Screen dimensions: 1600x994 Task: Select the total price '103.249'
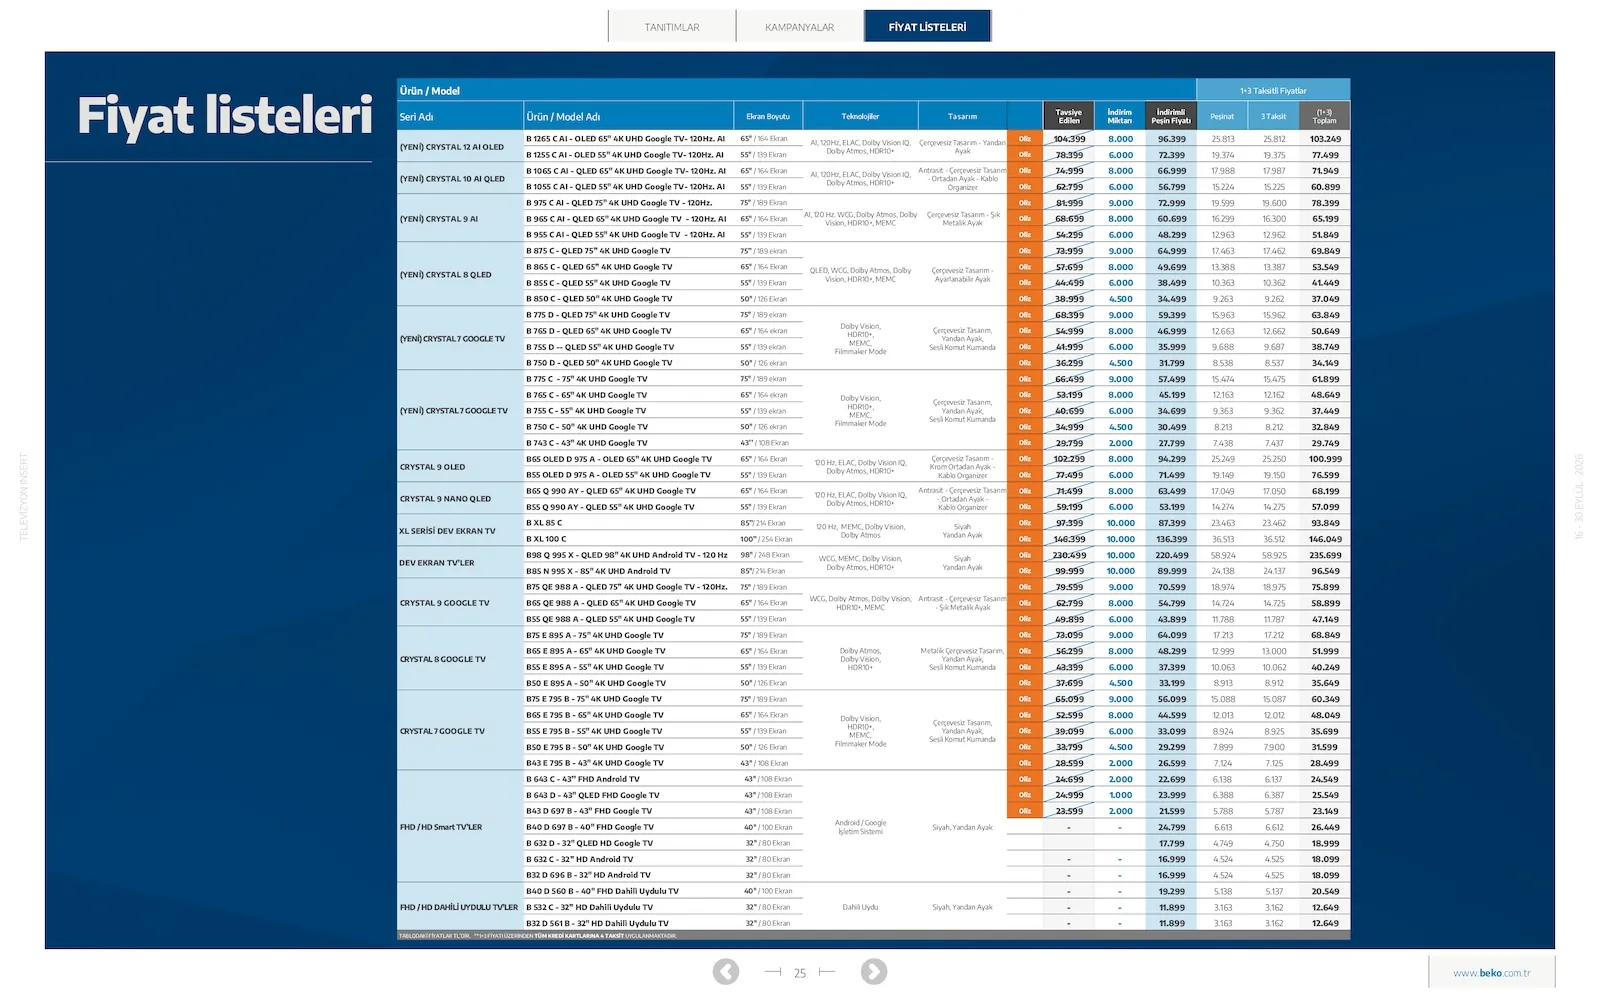(x=1325, y=139)
